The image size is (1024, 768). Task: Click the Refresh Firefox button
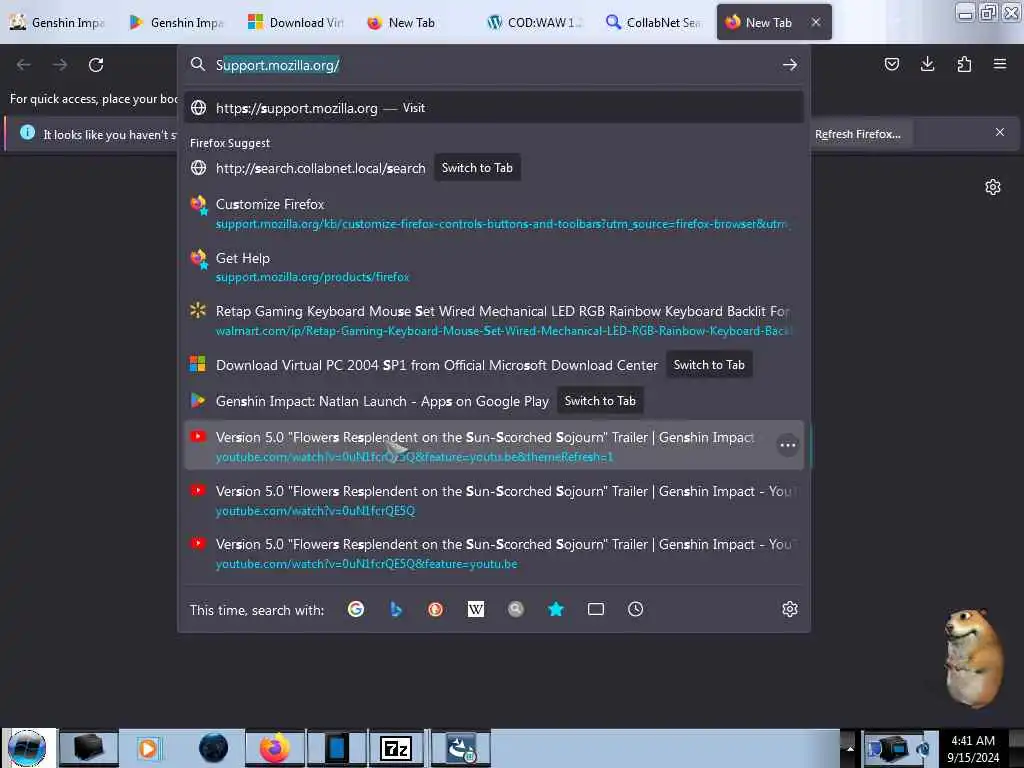857,134
